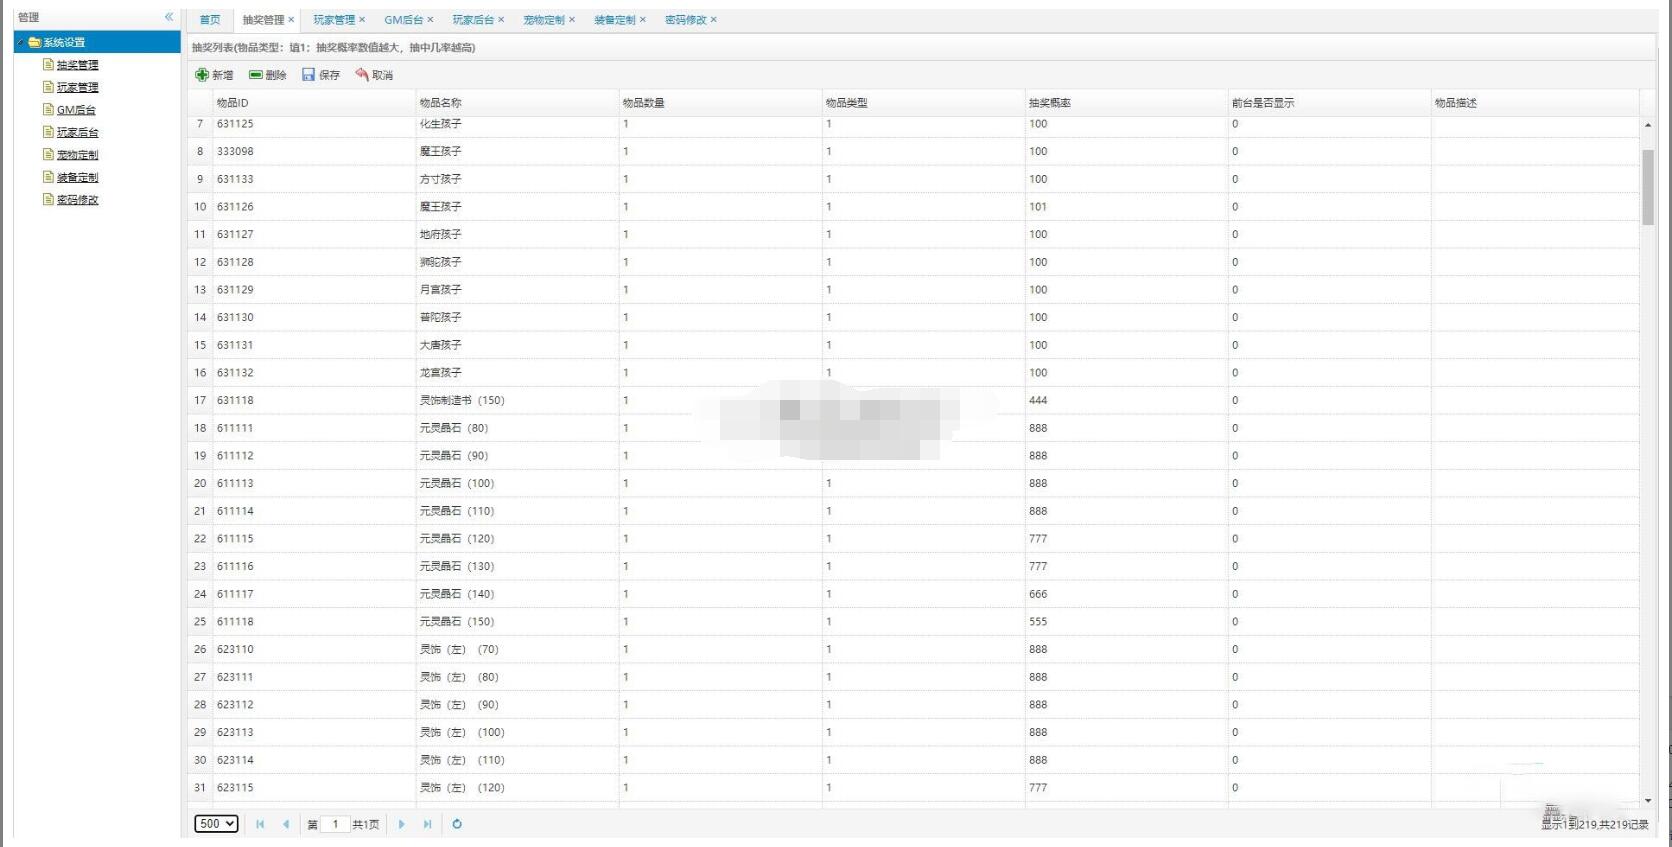Image resolution: width=1672 pixels, height=847 pixels.
Task: Refresh the table with the reload icon
Action: click(x=457, y=824)
